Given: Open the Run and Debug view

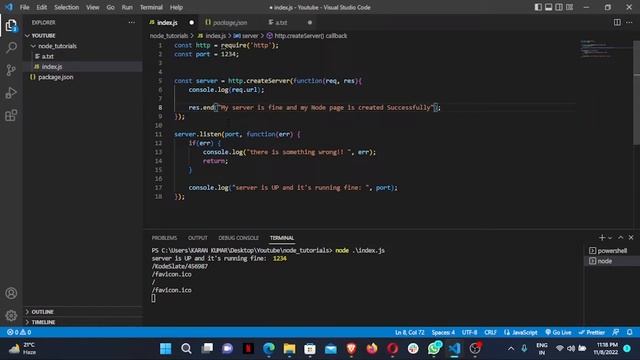Looking at the screenshot, I should coord(11,93).
